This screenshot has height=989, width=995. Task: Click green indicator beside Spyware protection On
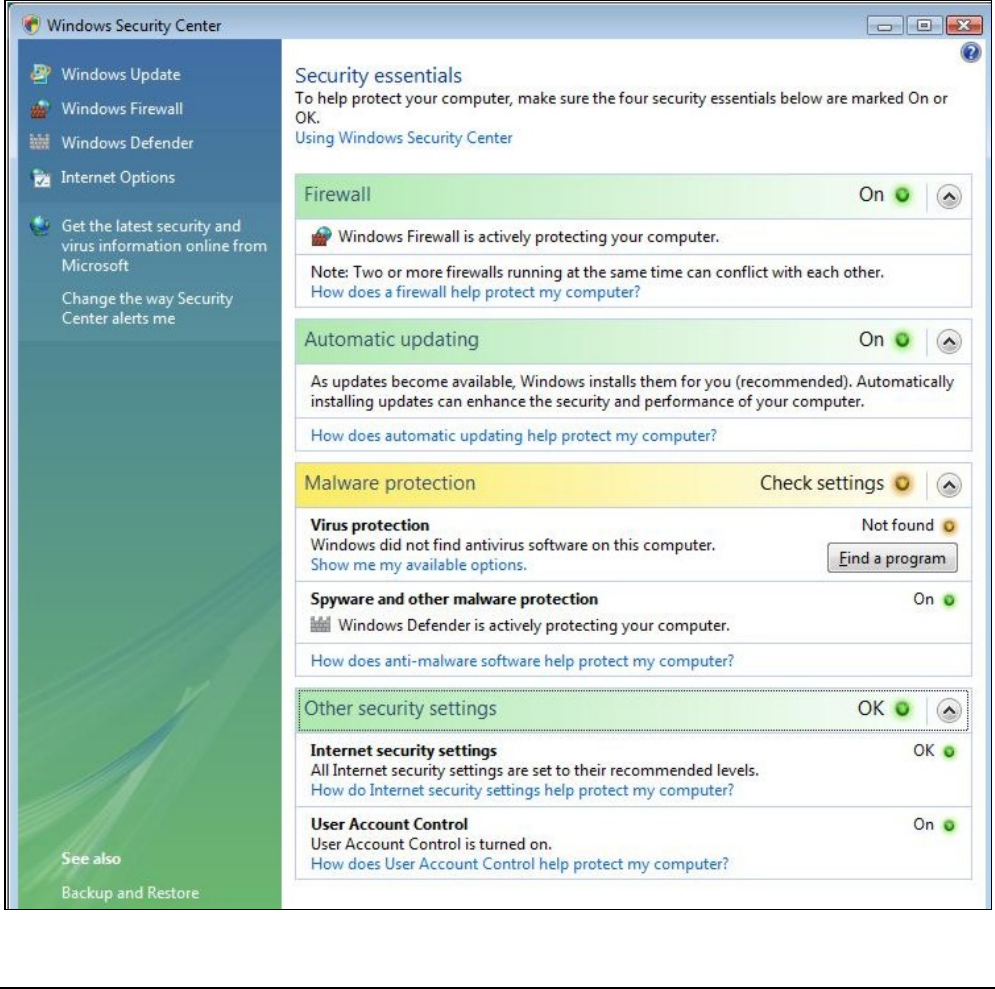949,600
